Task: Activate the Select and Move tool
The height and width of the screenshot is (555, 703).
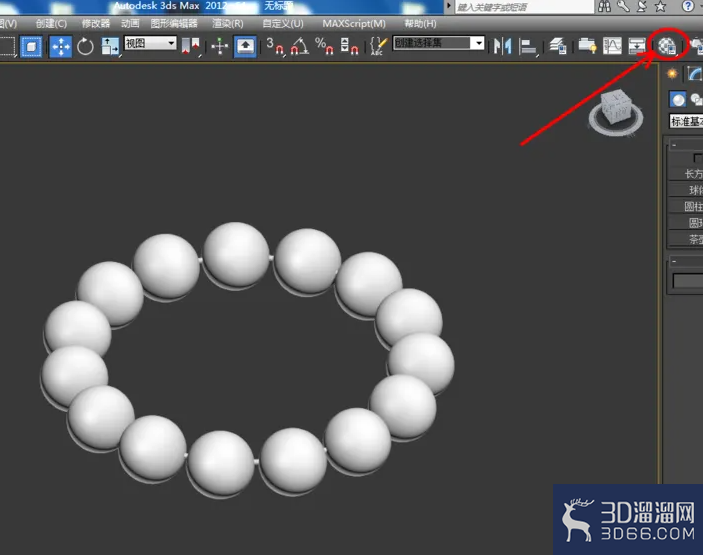Action: point(61,46)
